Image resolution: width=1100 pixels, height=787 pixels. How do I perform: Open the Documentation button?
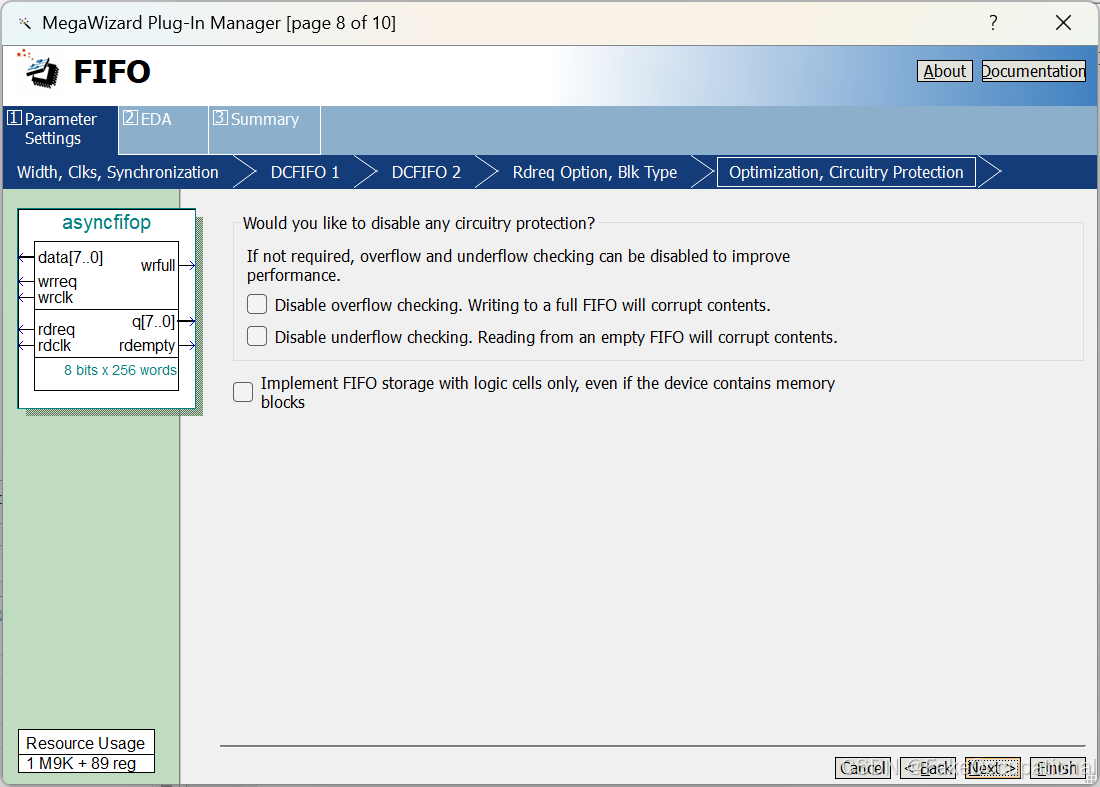1033,72
